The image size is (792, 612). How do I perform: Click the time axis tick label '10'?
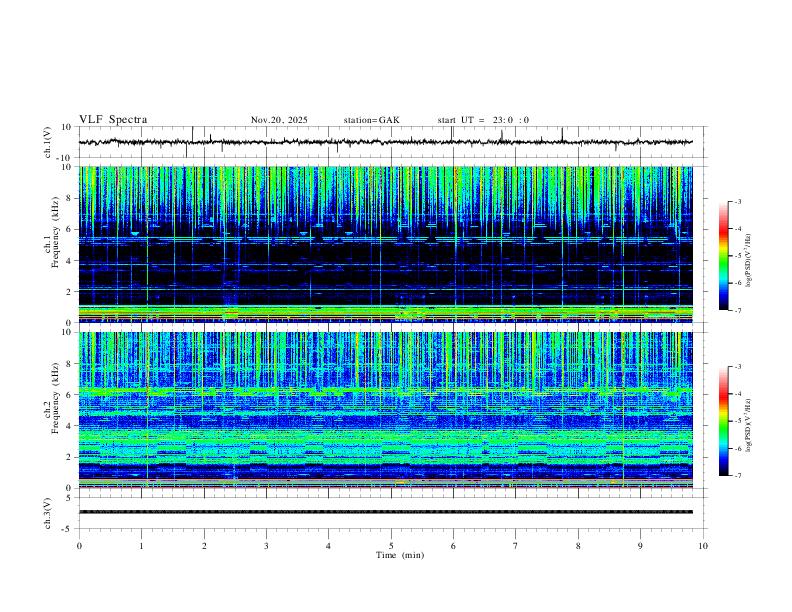click(703, 546)
